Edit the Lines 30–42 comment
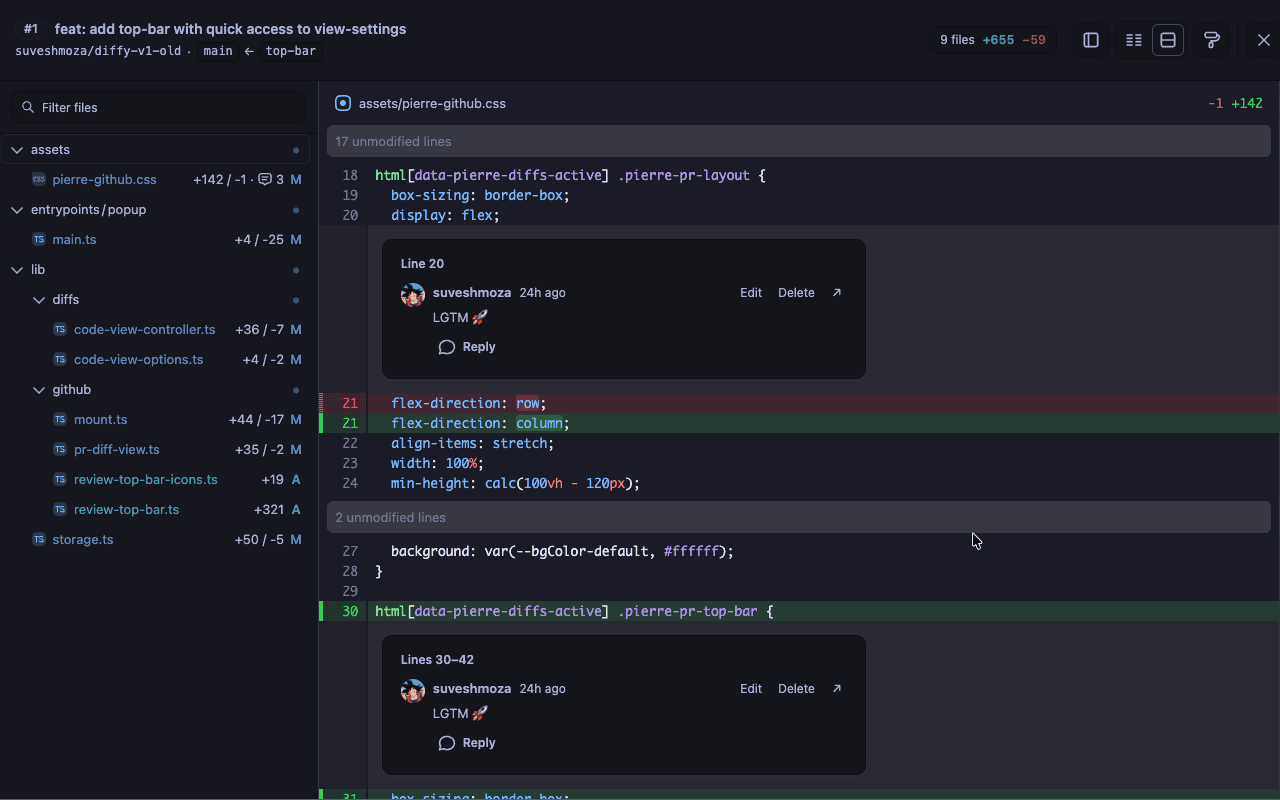 pos(751,689)
